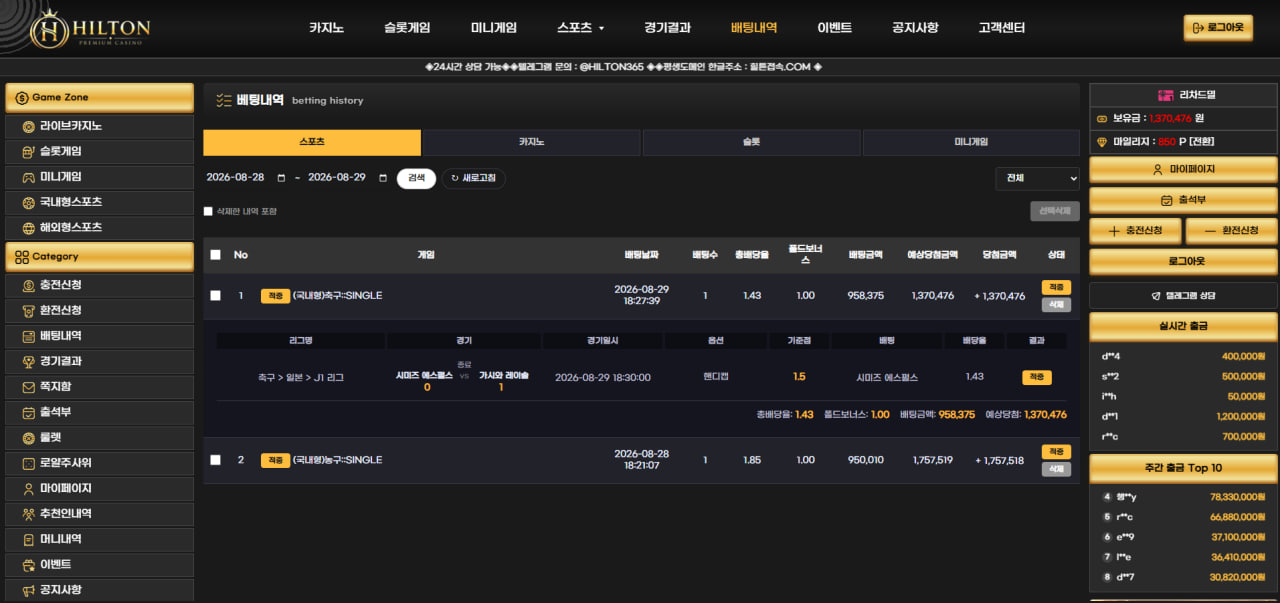Open 머니내역 in the left sidebar
This screenshot has width=1280, height=603.
click(99, 539)
